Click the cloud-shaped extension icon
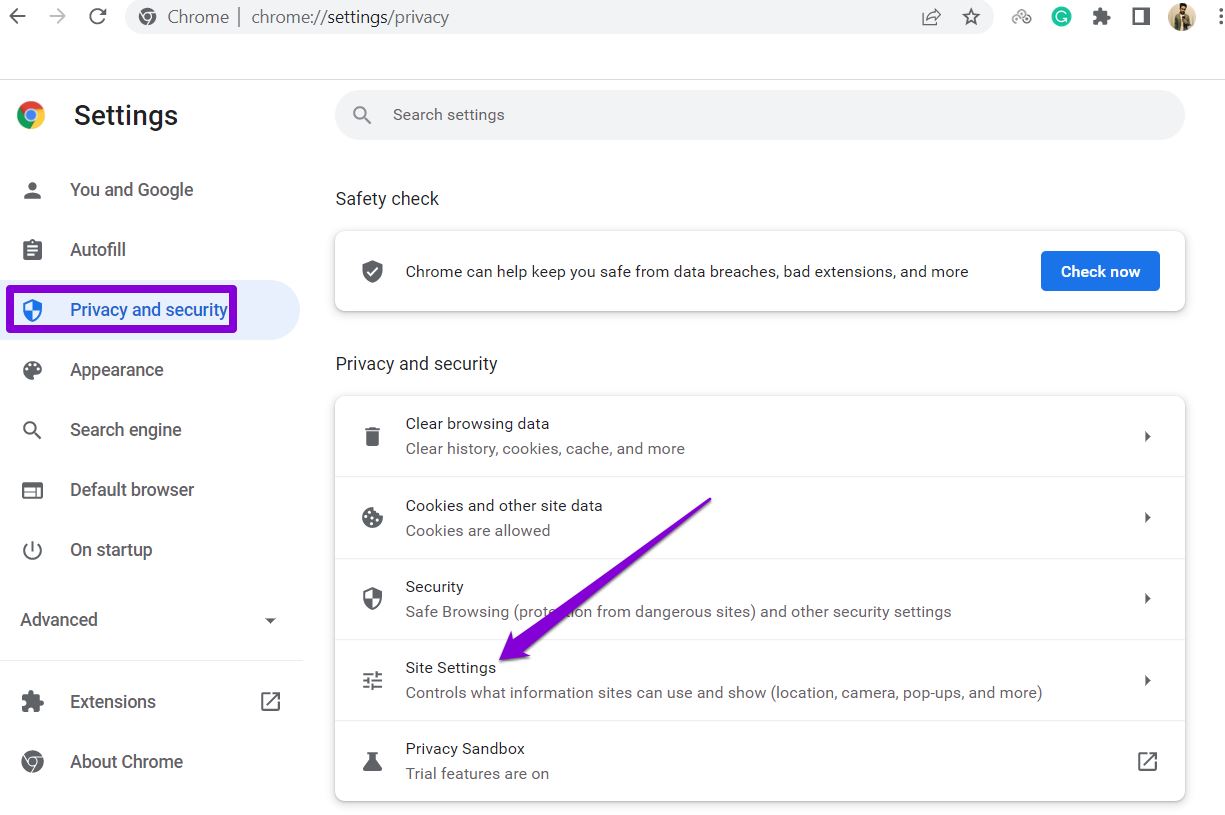 [x=1021, y=17]
